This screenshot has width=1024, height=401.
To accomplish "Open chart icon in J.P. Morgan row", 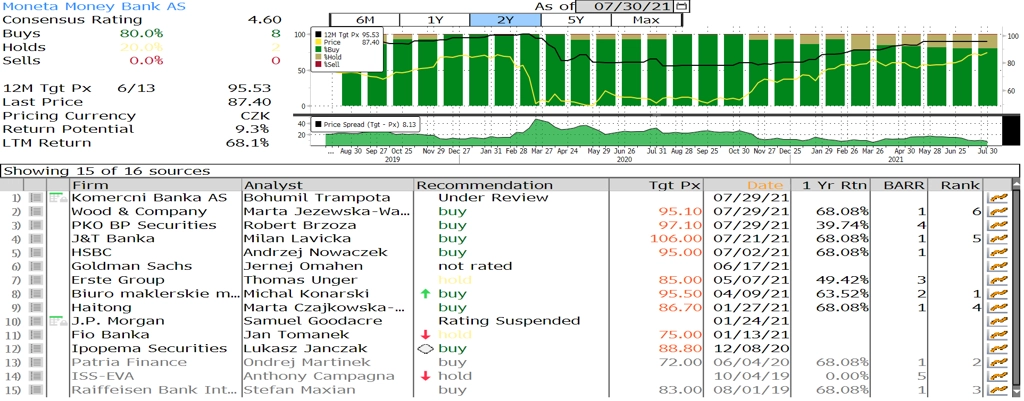I will click(999, 321).
